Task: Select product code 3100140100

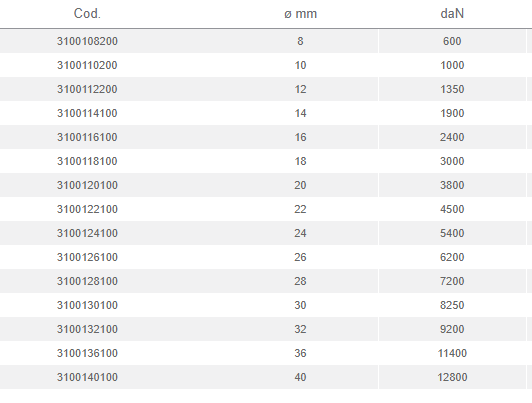Action: tap(87, 377)
